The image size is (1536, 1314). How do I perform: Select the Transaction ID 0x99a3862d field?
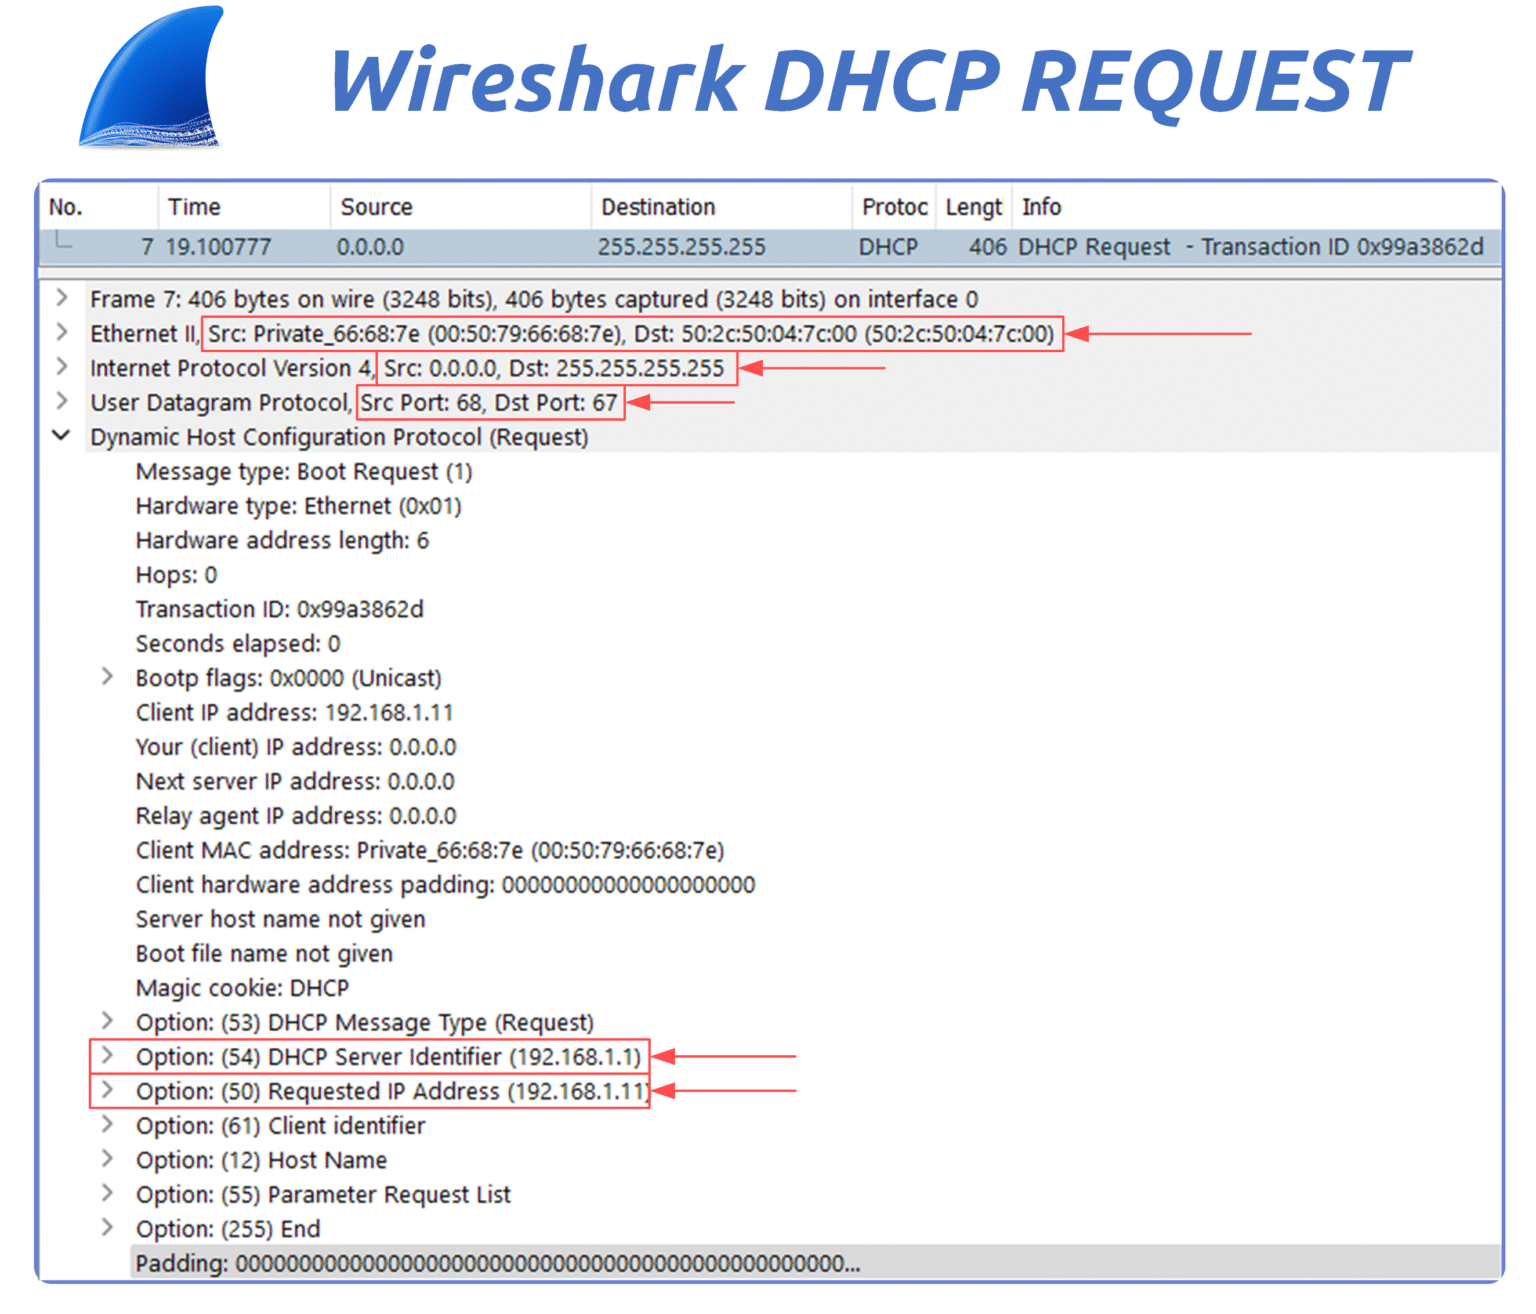280,609
